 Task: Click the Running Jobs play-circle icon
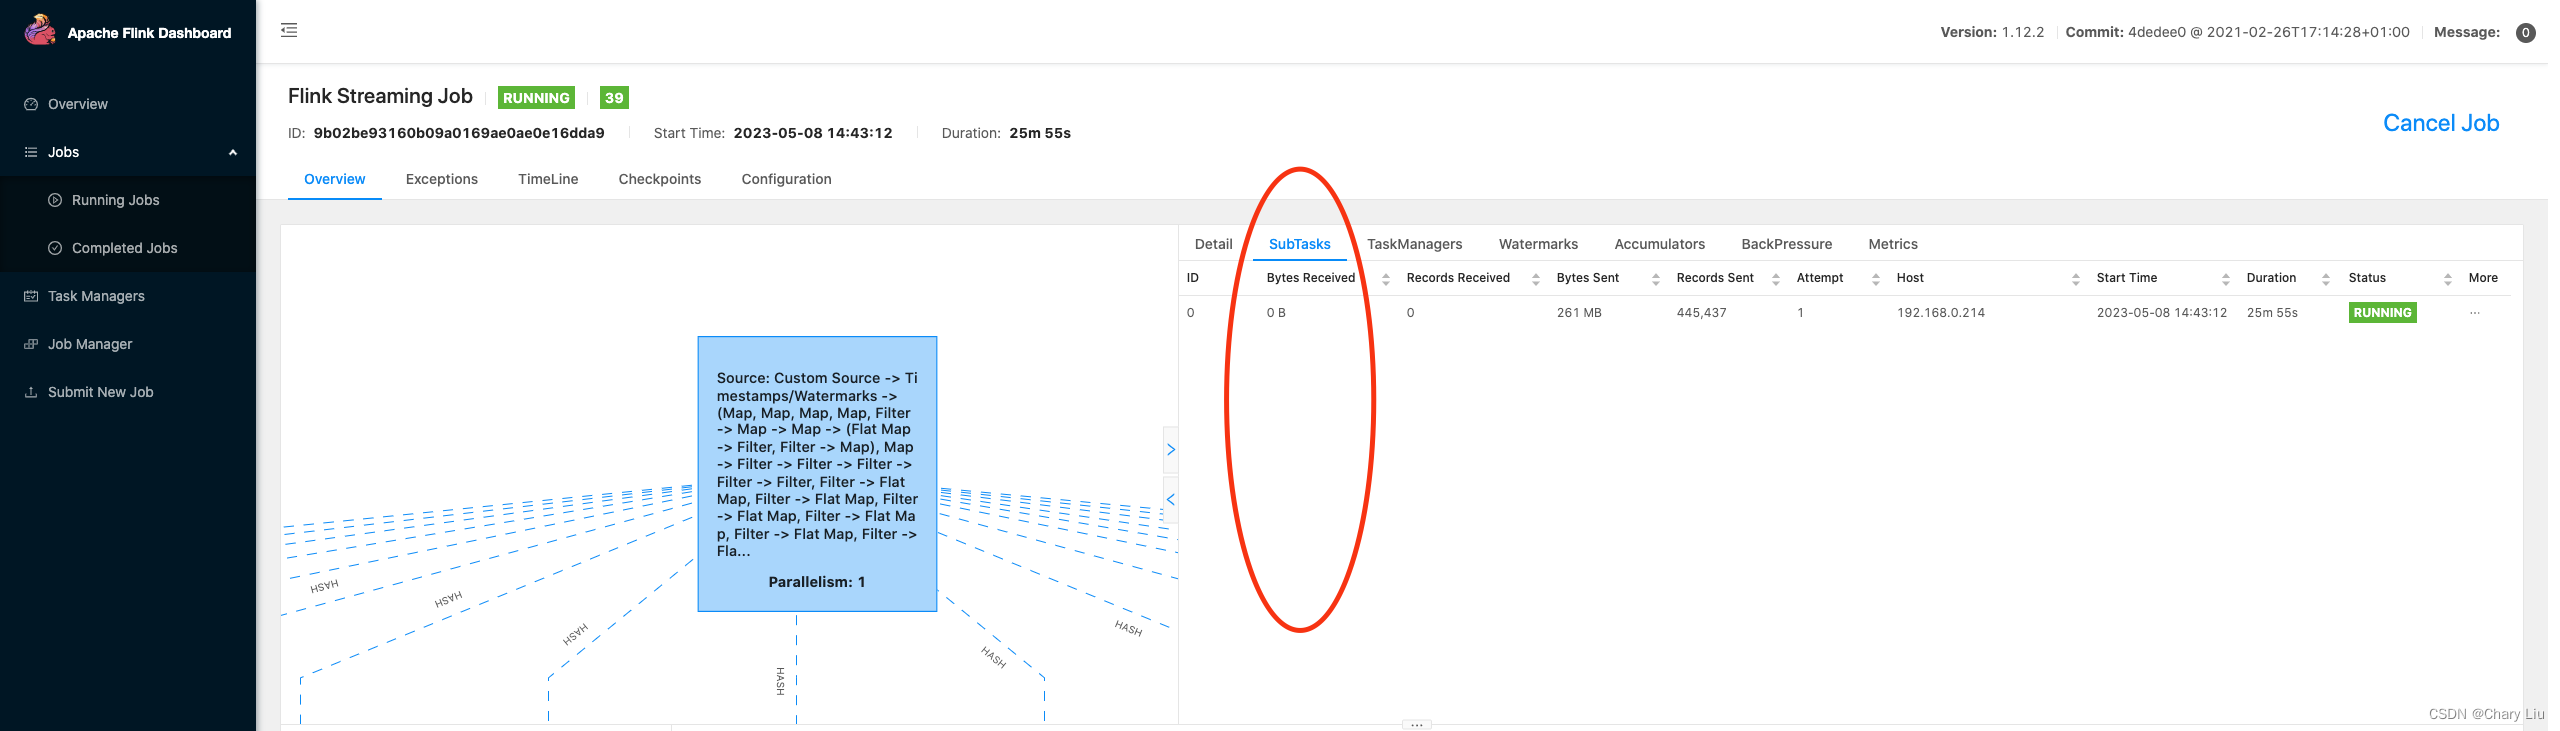55,200
